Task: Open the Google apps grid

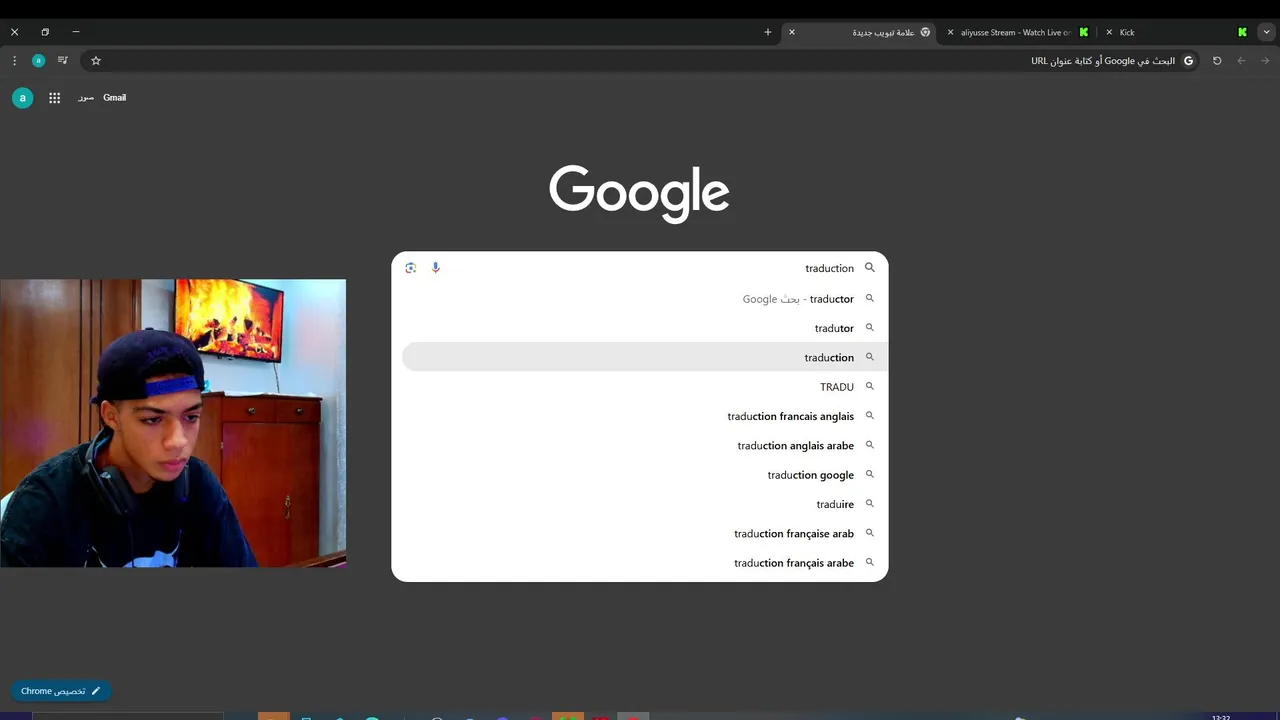Action: pos(55,98)
